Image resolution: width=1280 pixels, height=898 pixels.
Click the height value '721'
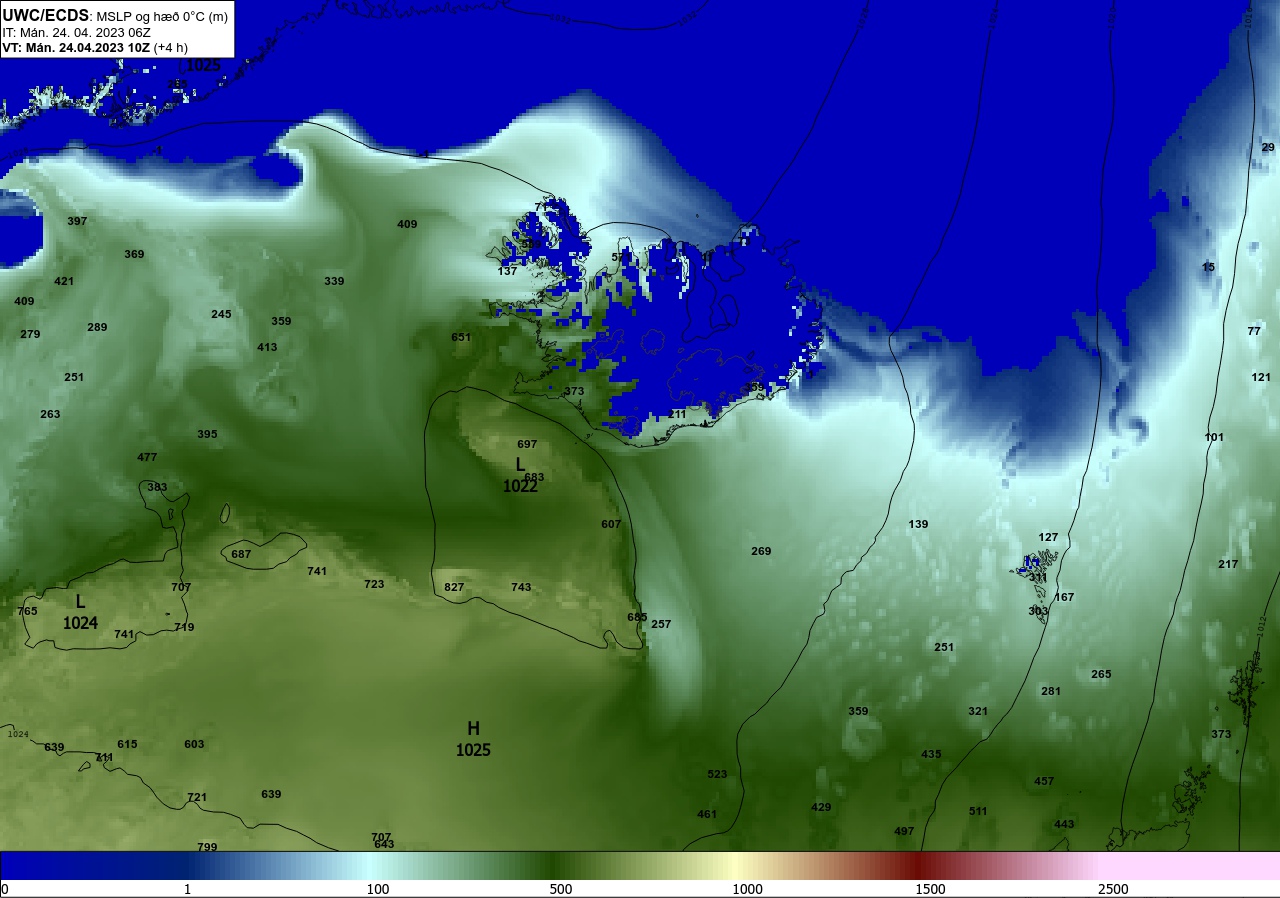pos(197,797)
